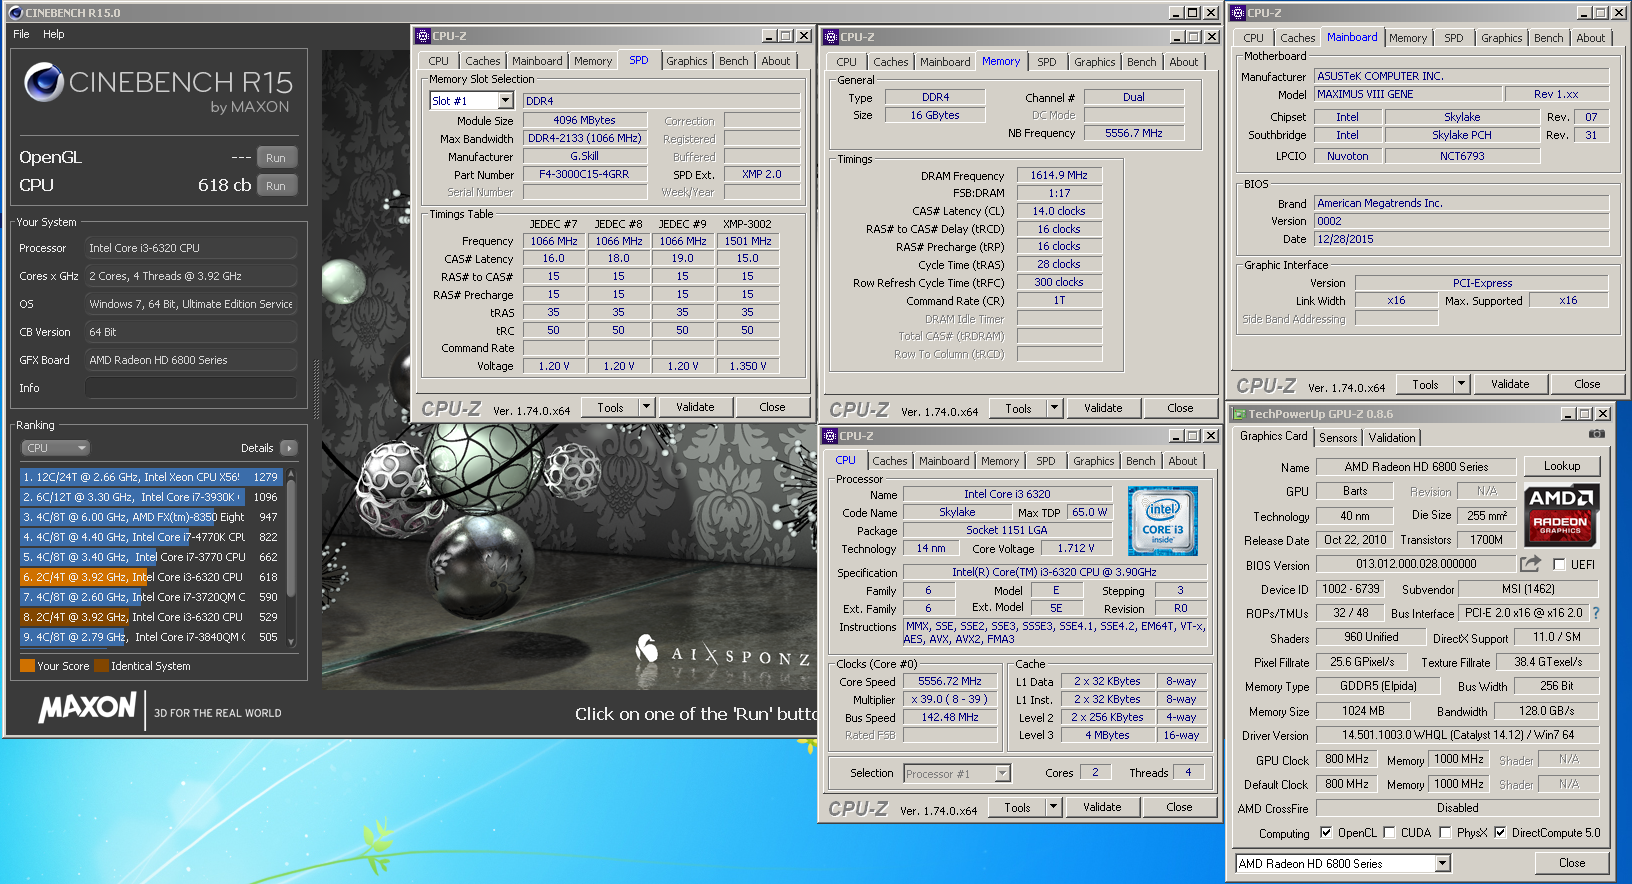Click the BIOS version share icon in GPU-Z
The width and height of the screenshot is (1632, 884).
(x=1530, y=564)
